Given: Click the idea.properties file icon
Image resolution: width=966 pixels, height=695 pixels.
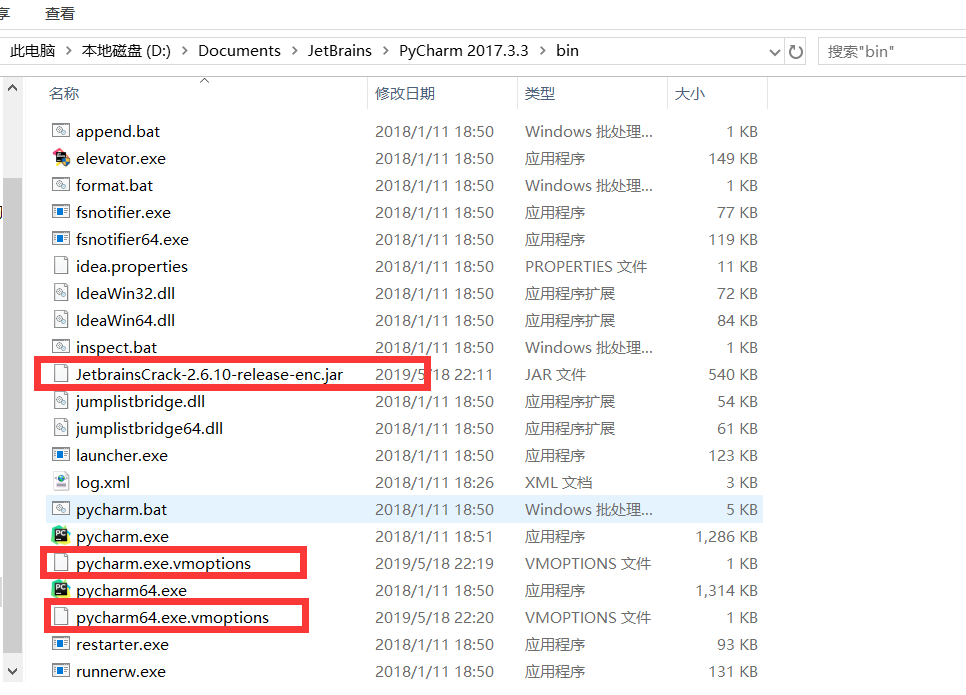Looking at the screenshot, I should pyautogui.click(x=60, y=266).
